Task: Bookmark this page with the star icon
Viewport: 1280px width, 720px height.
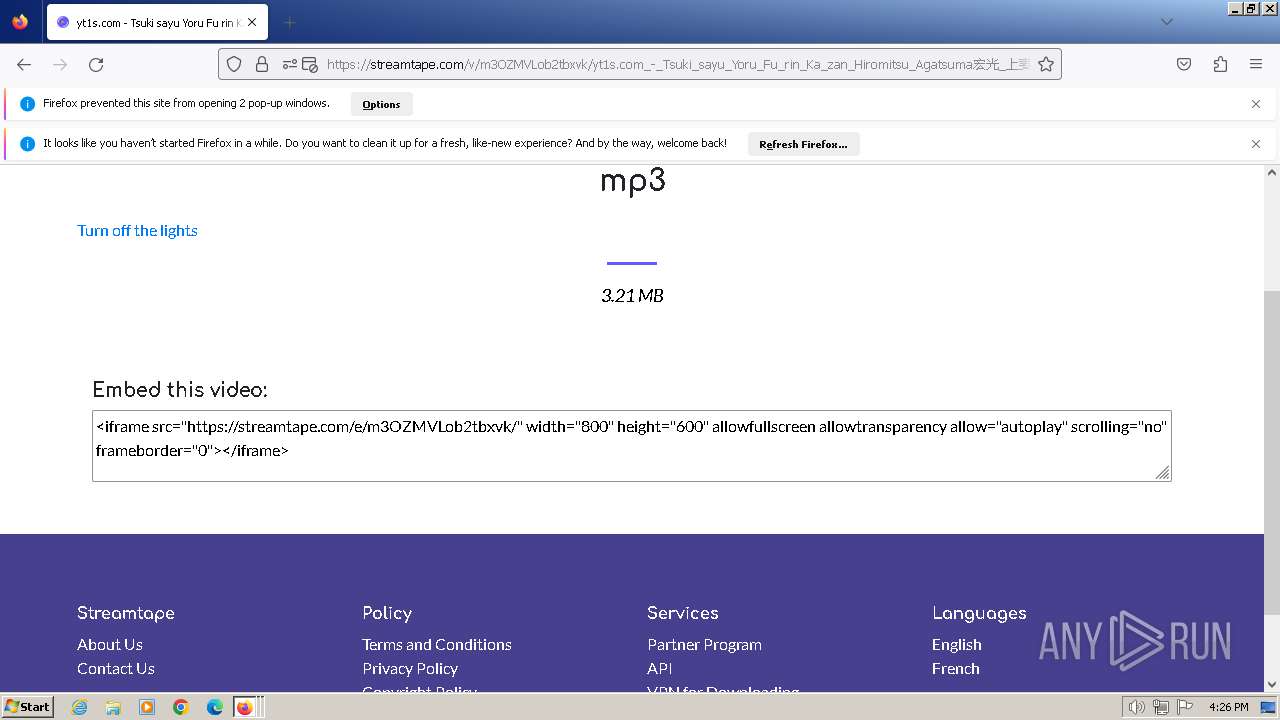Action: pos(1046,64)
